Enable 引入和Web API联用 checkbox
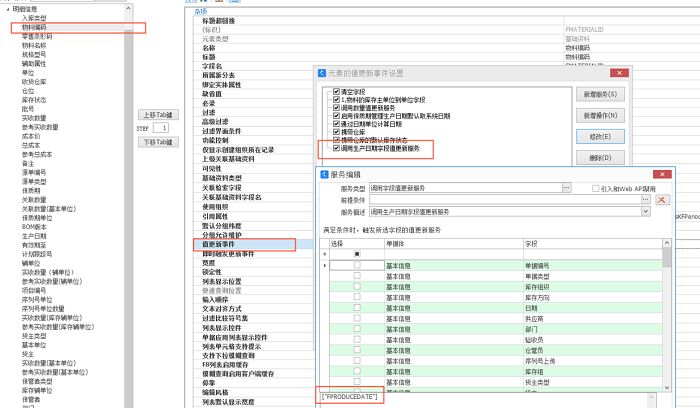 594,188
